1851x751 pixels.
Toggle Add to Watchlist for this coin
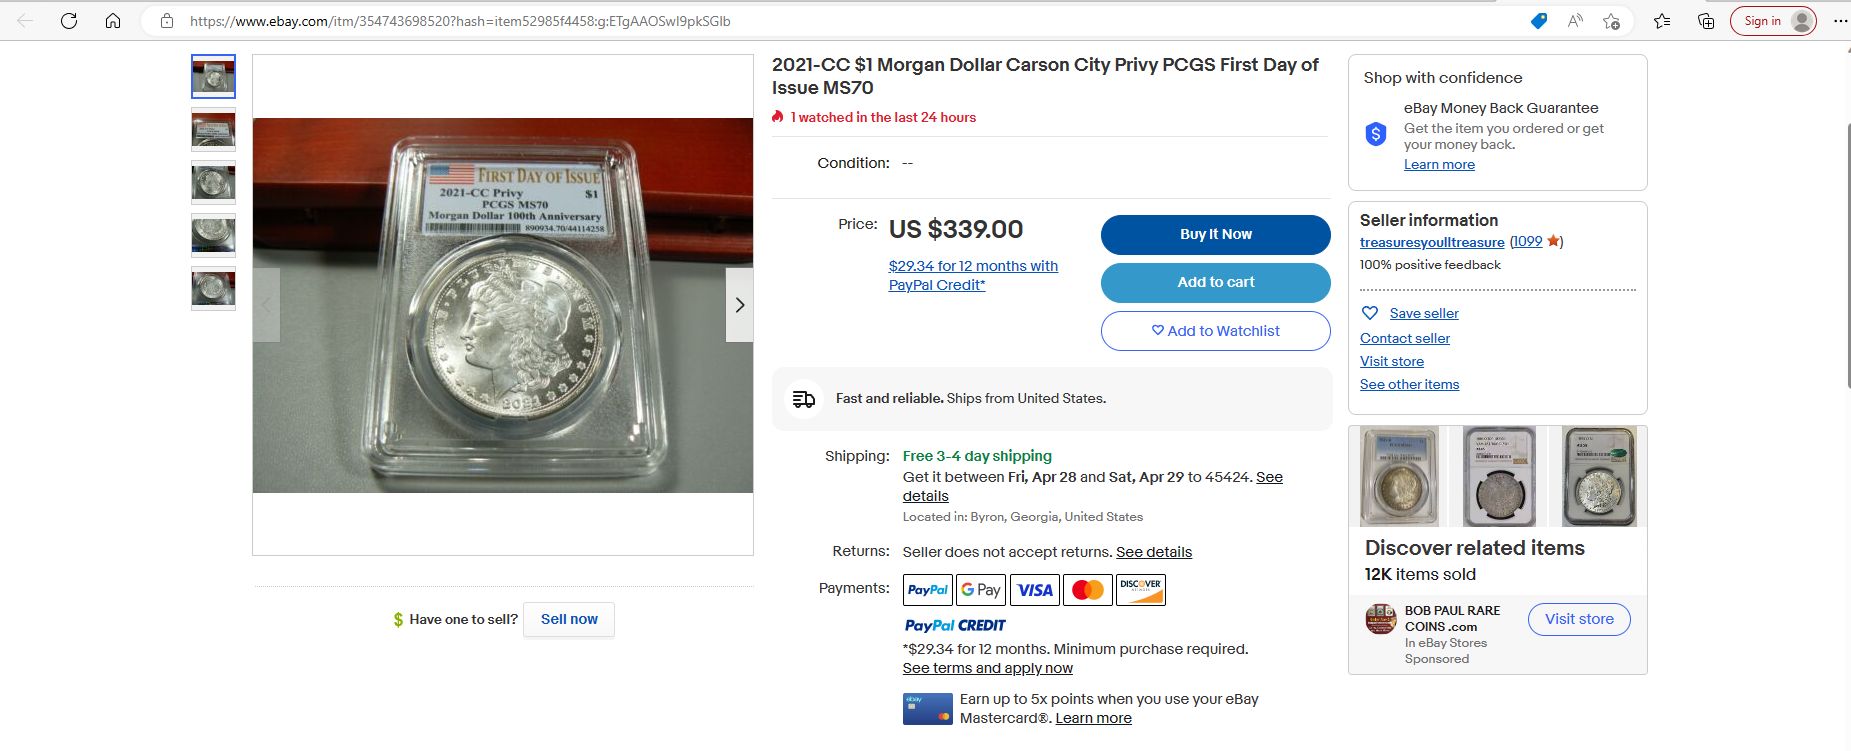point(1215,331)
